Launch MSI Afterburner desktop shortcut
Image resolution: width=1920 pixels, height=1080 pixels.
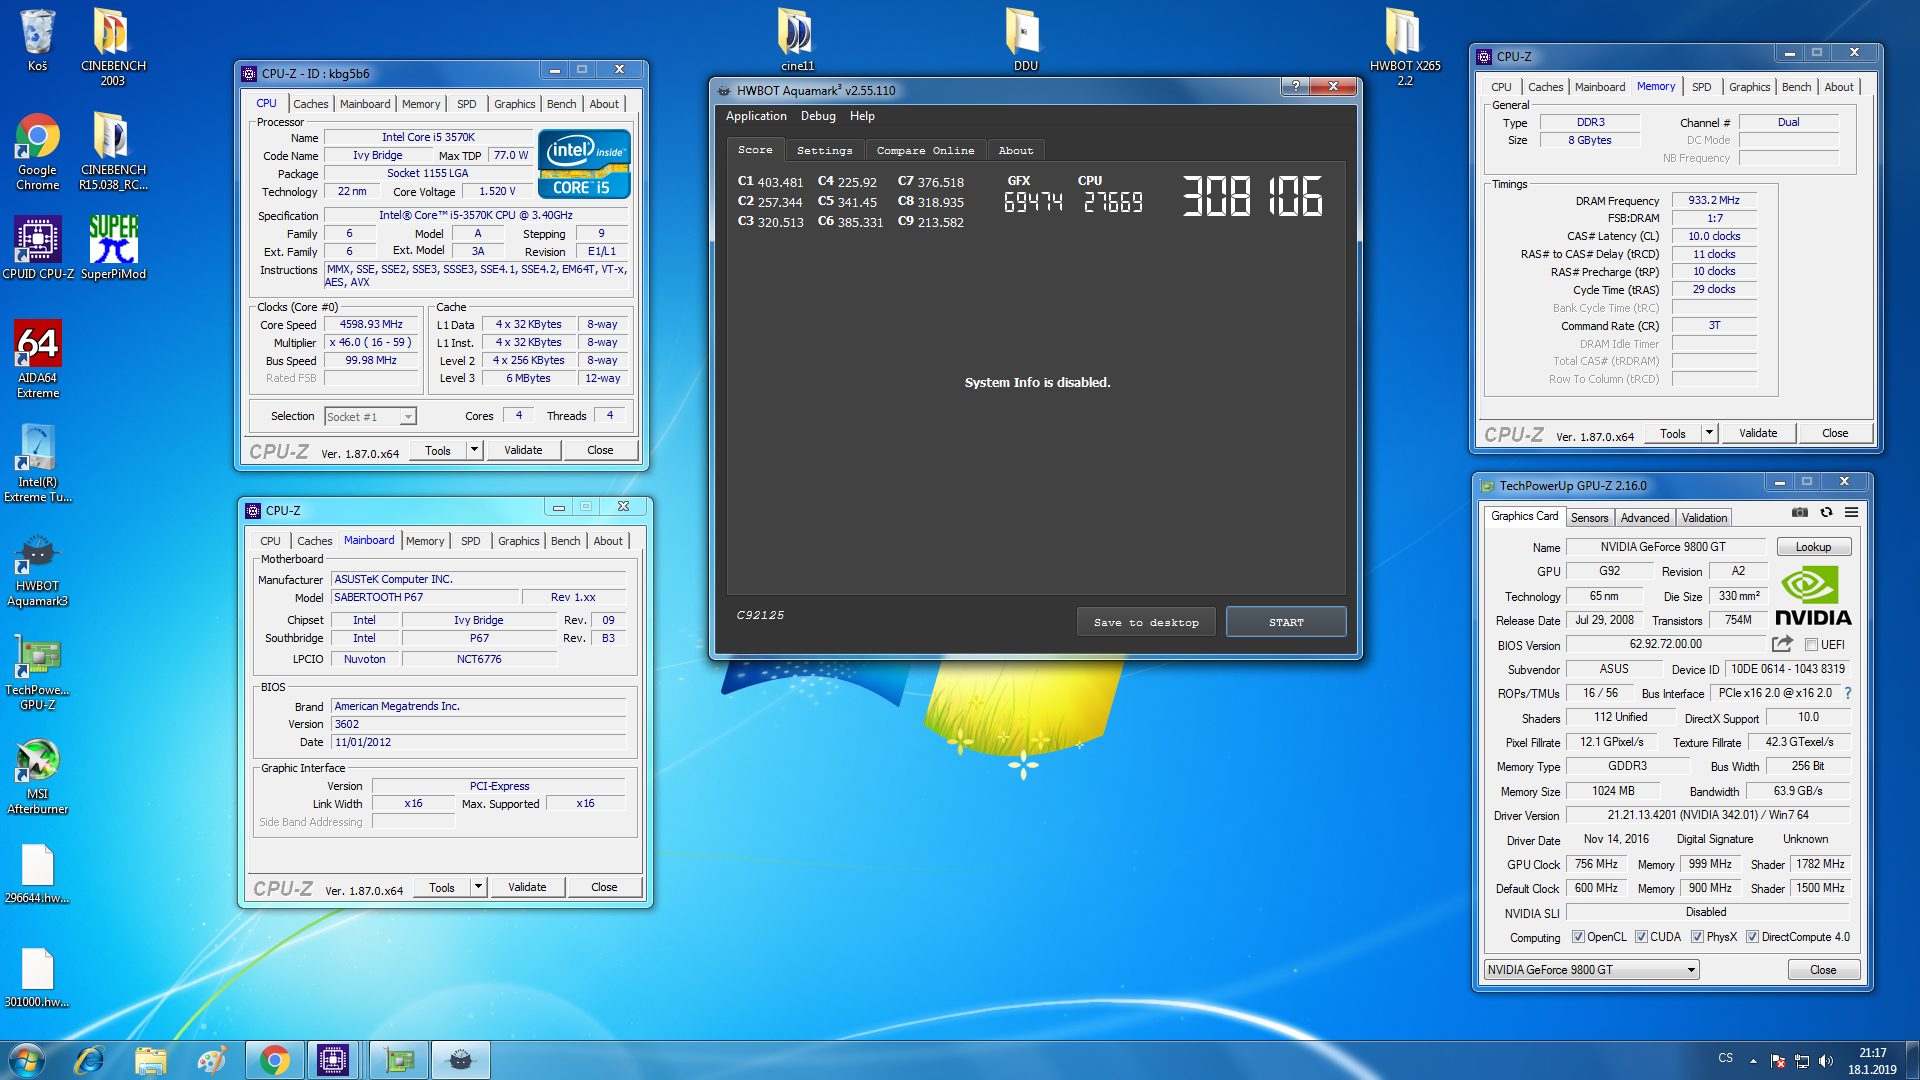[x=37, y=775]
